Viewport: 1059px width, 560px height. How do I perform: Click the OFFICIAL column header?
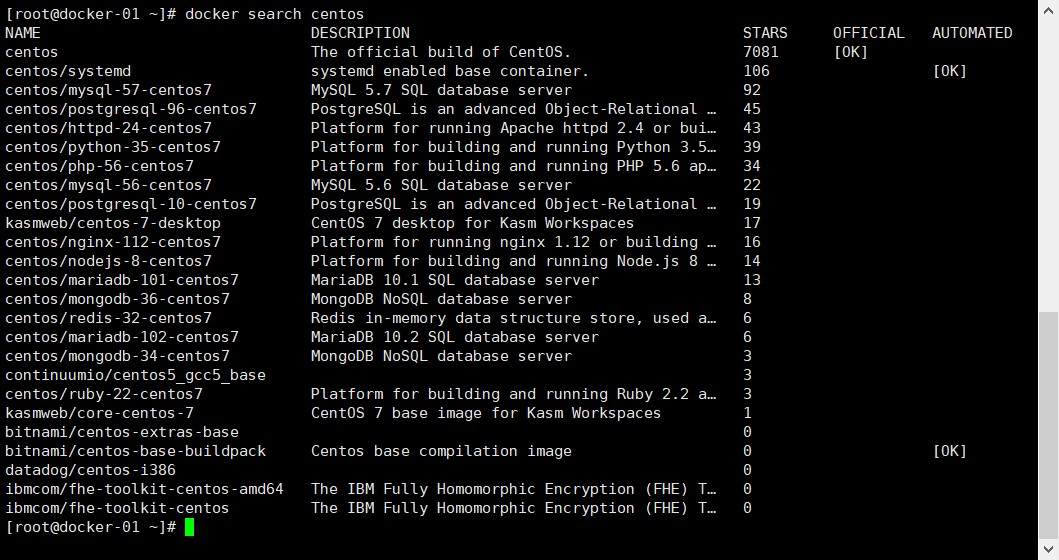(x=868, y=33)
